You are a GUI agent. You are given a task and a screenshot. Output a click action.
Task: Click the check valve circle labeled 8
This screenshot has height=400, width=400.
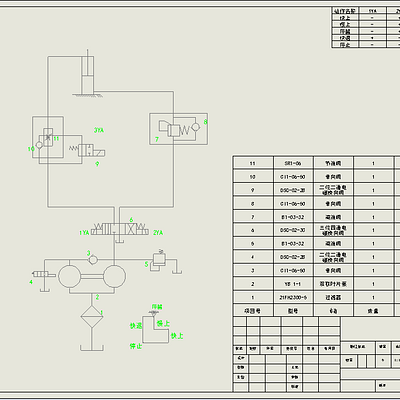click(195, 127)
